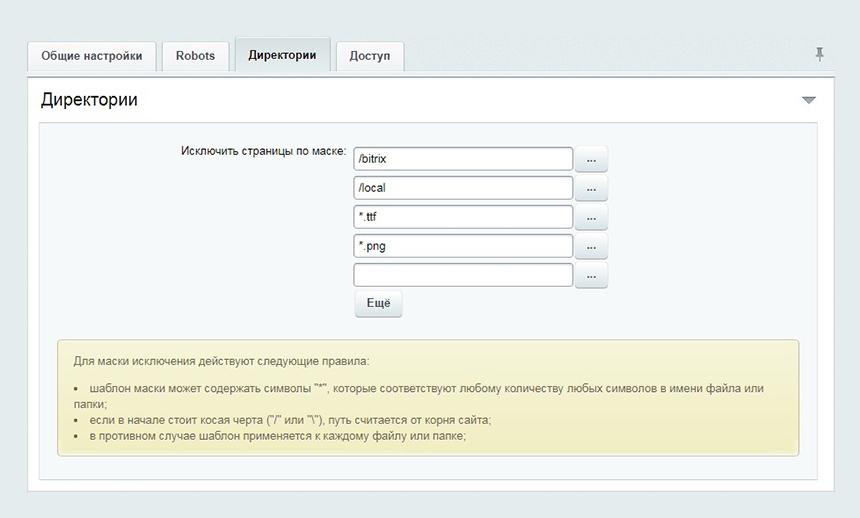Click rule starting with шаблон маски может
Image resolution: width=860 pixels, height=518 pixels.
tap(418, 396)
